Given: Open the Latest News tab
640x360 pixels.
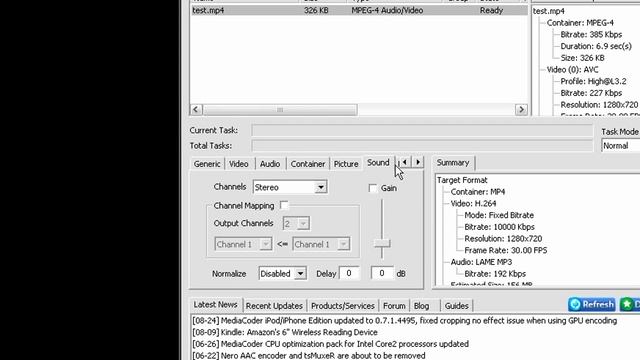Looking at the screenshot, I should [x=215, y=304].
